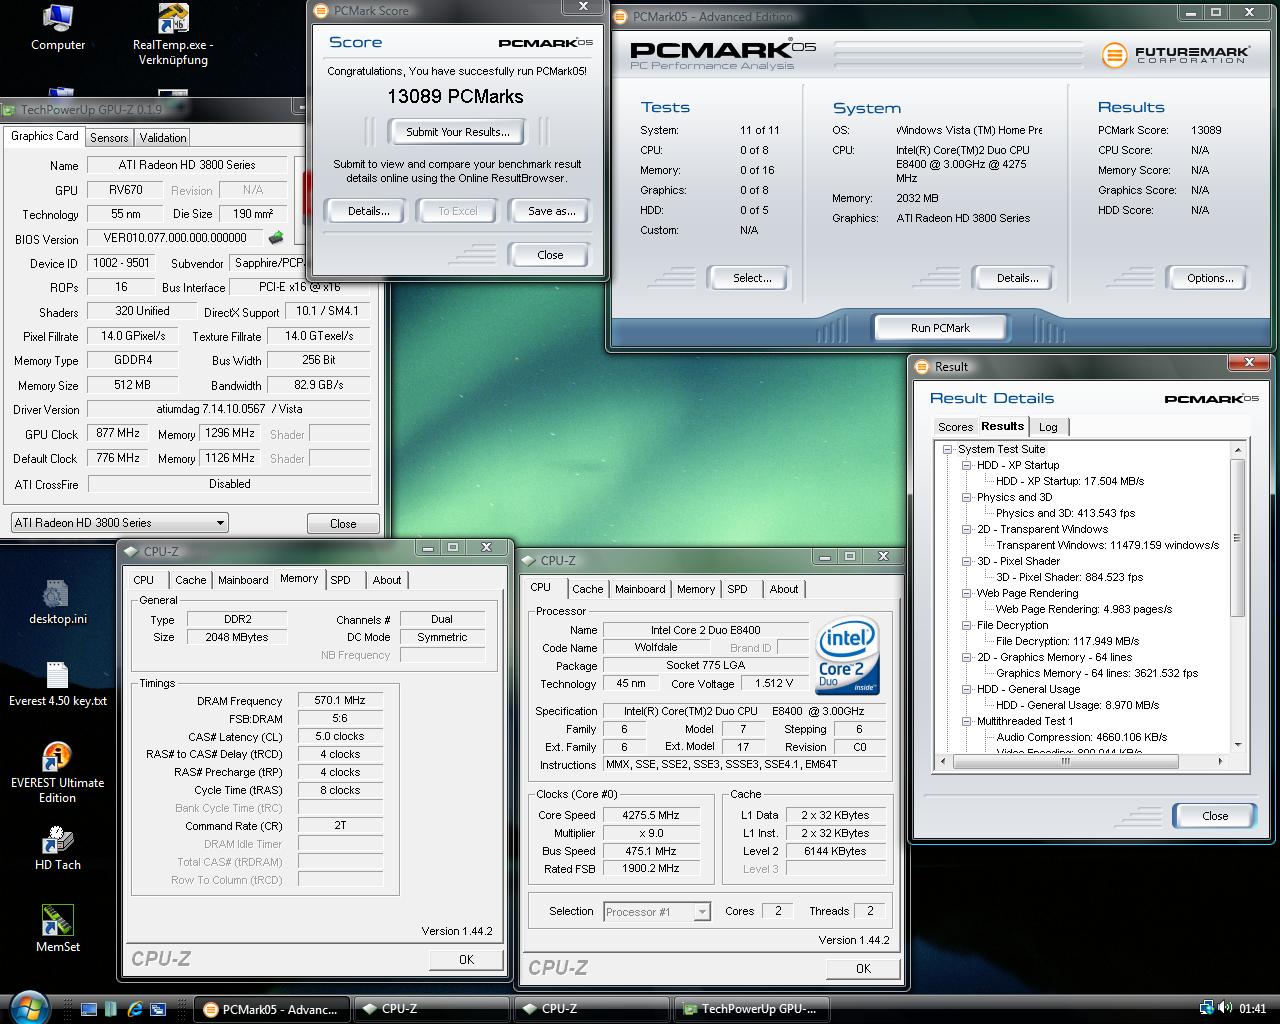Viewport: 1280px width, 1024px height.
Task: Collapse the HDD - General Usage node
Action: click(967, 689)
